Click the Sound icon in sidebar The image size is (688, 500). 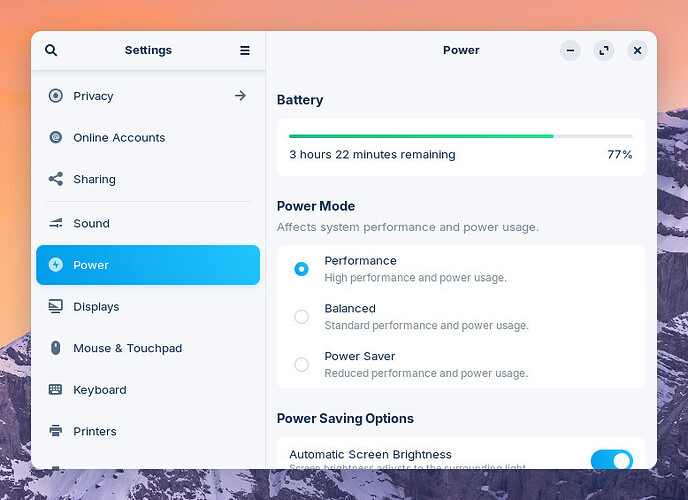point(56,223)
